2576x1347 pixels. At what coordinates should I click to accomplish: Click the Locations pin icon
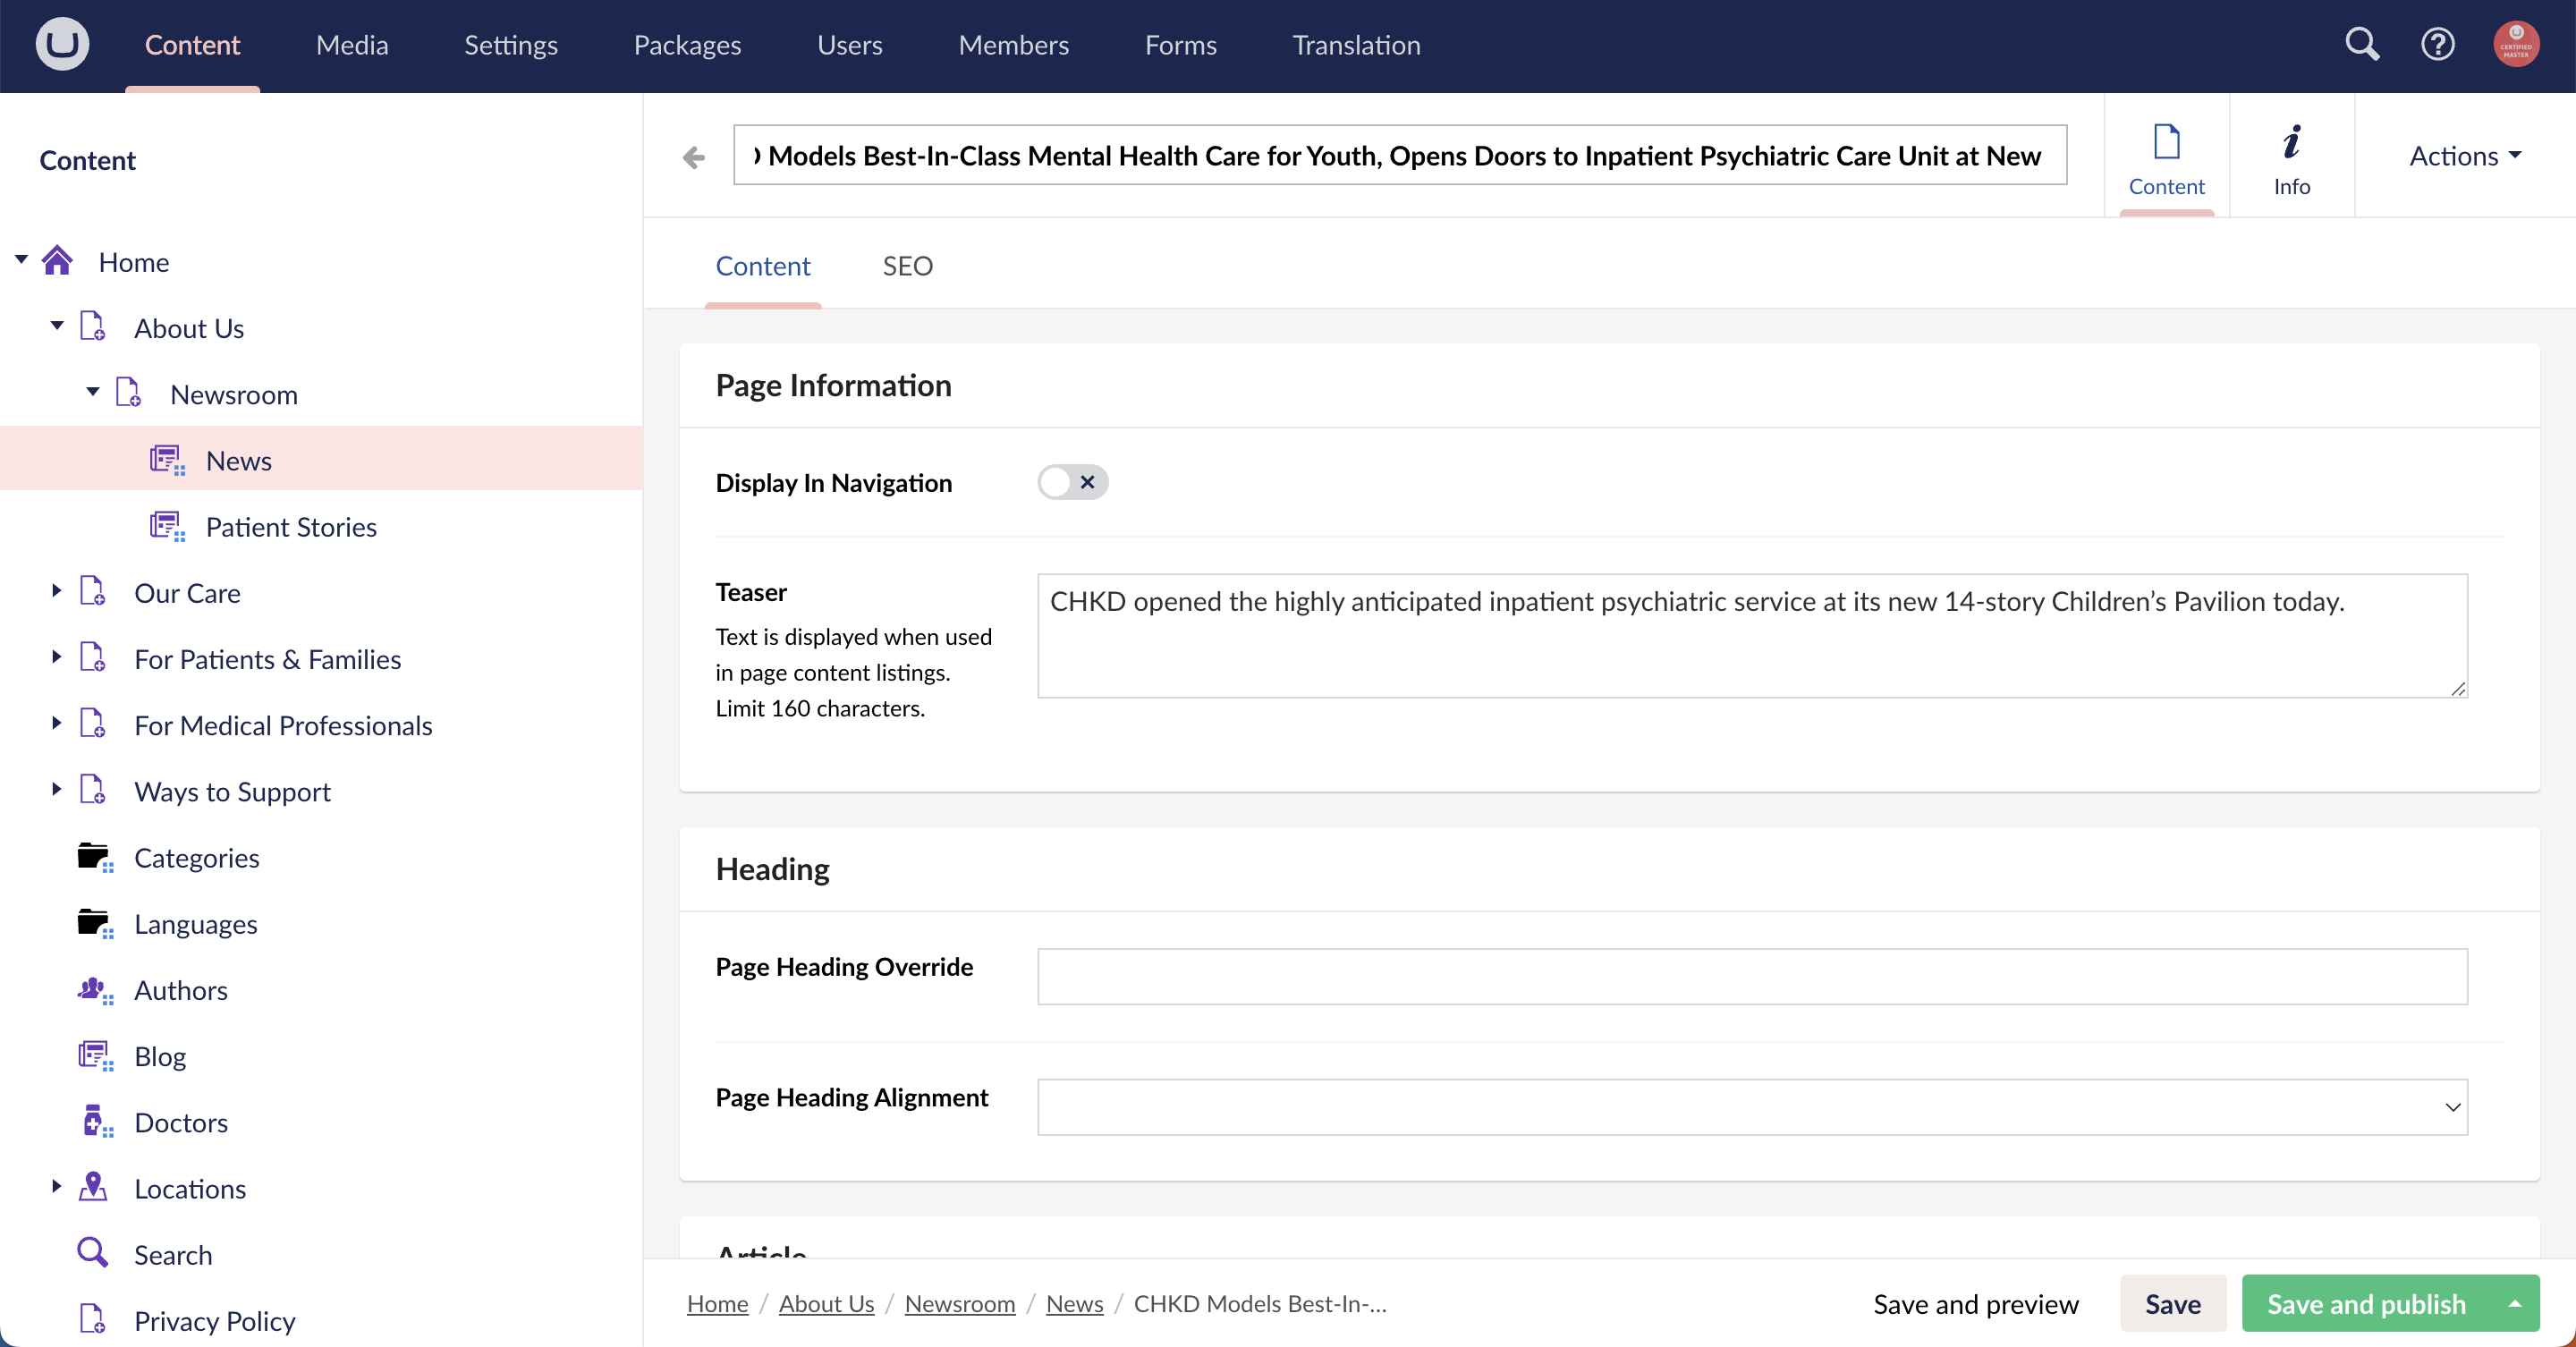(94, 1188)
